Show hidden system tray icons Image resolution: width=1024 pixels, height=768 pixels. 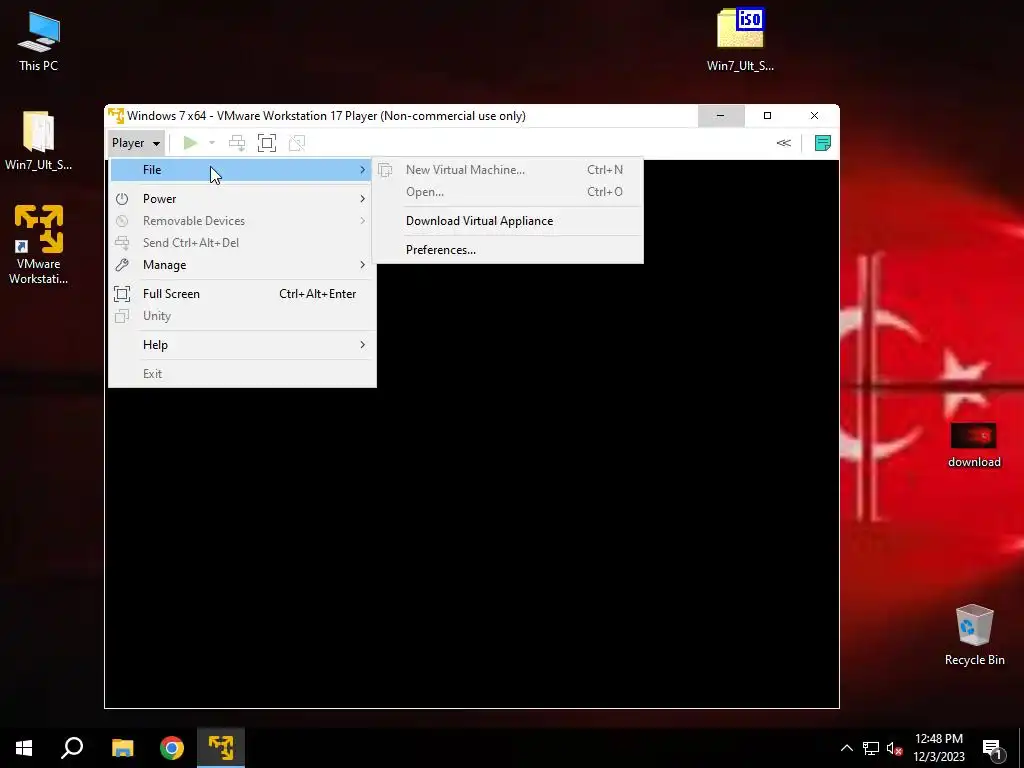(846, 748)
